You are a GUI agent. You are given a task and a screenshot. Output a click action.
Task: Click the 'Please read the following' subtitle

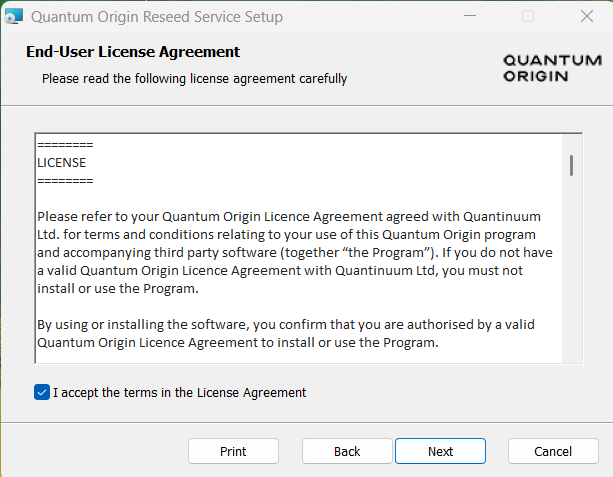(x=194, y=78)
